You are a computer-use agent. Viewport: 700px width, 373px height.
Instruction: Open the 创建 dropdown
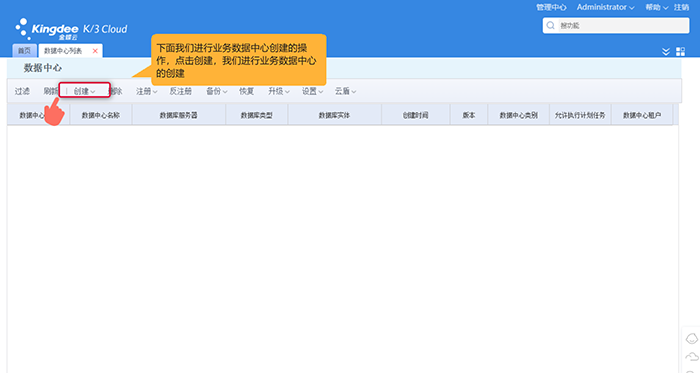pos(84,91)
